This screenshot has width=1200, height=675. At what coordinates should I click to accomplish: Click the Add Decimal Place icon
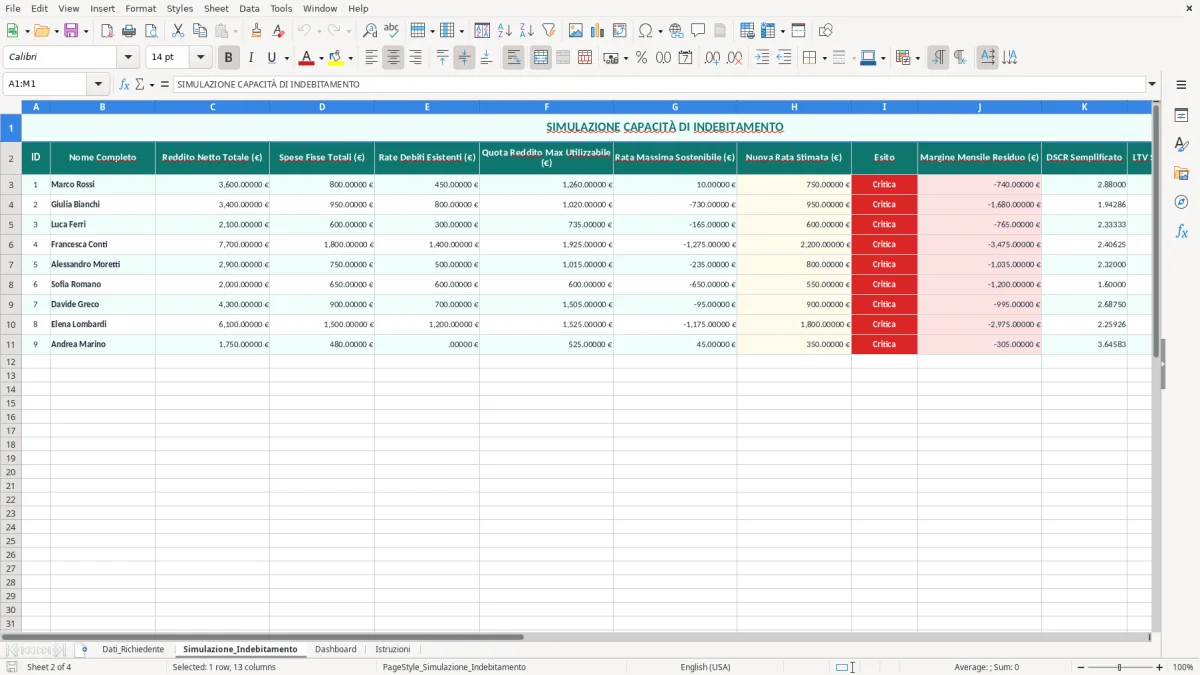point(712,58)
